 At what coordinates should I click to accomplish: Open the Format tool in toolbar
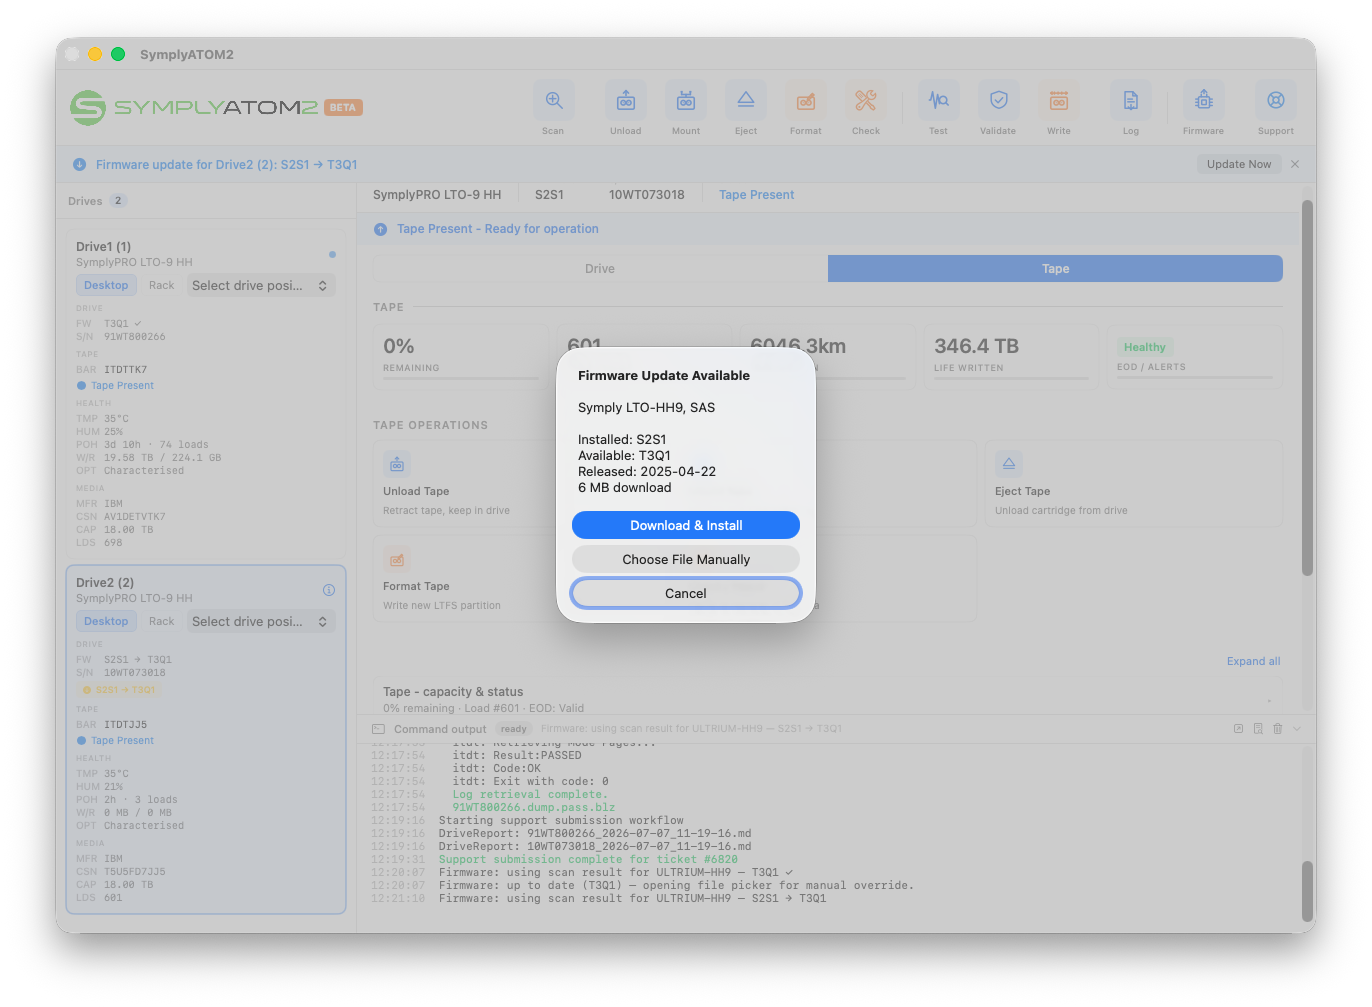[806, 101]
